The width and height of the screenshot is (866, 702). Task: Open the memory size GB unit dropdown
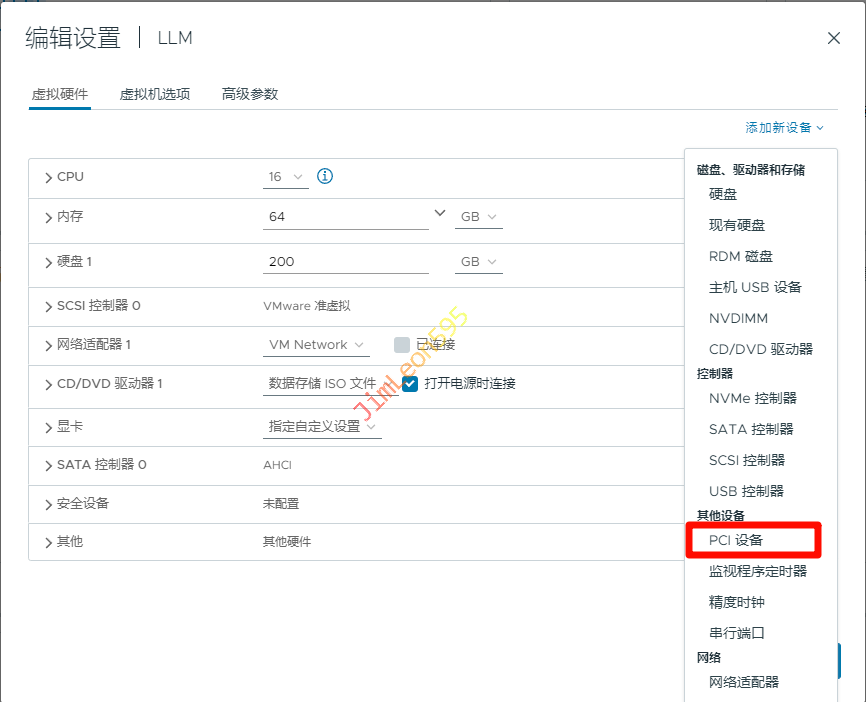(478, 217)
